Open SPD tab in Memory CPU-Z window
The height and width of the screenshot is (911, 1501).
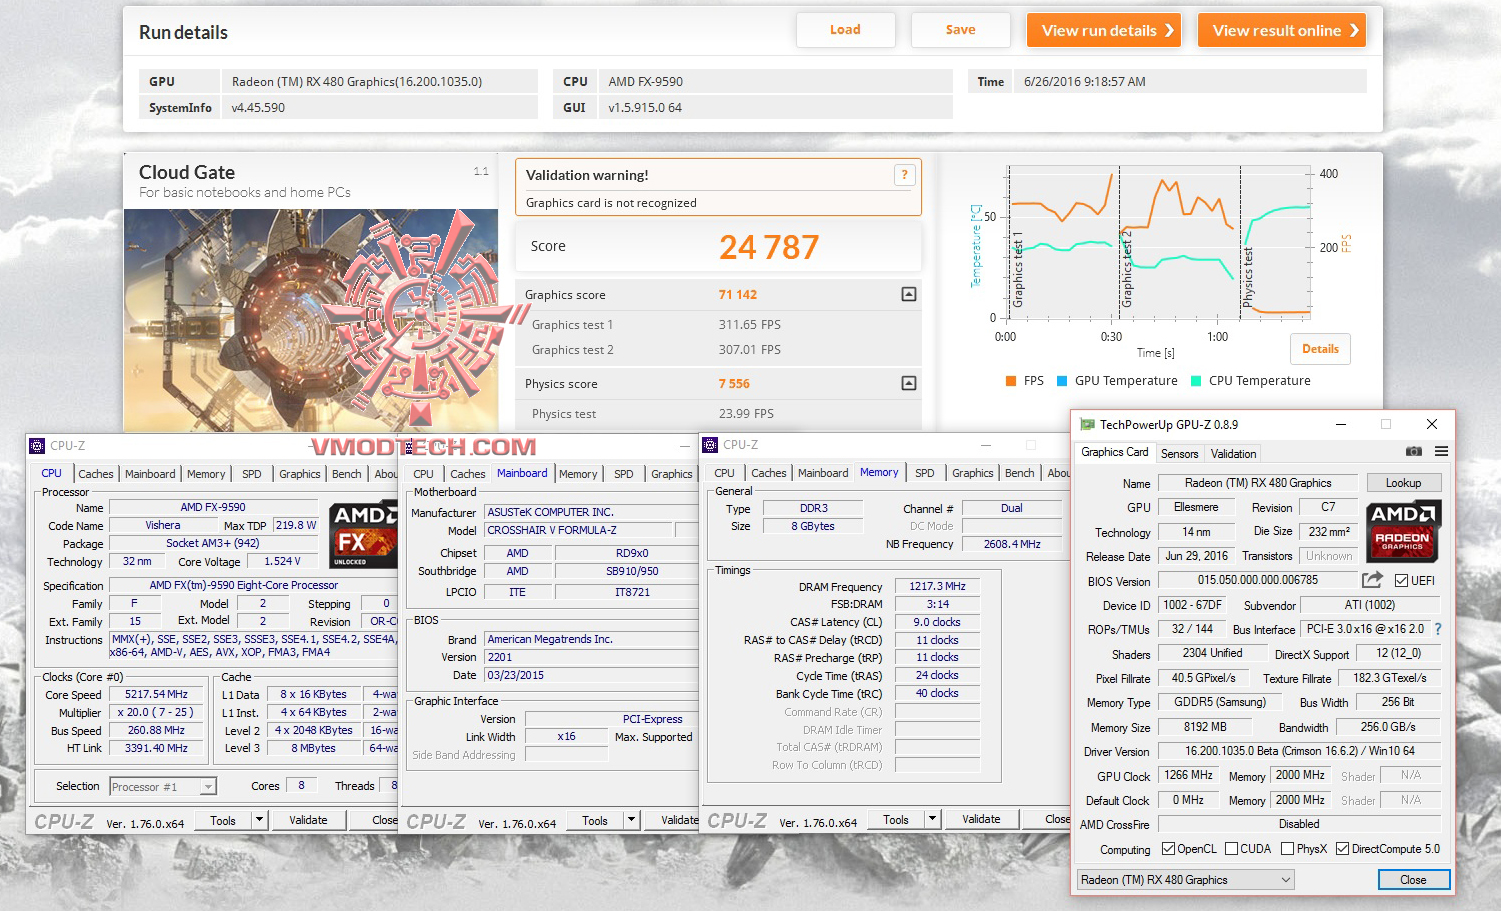(925, 473)
